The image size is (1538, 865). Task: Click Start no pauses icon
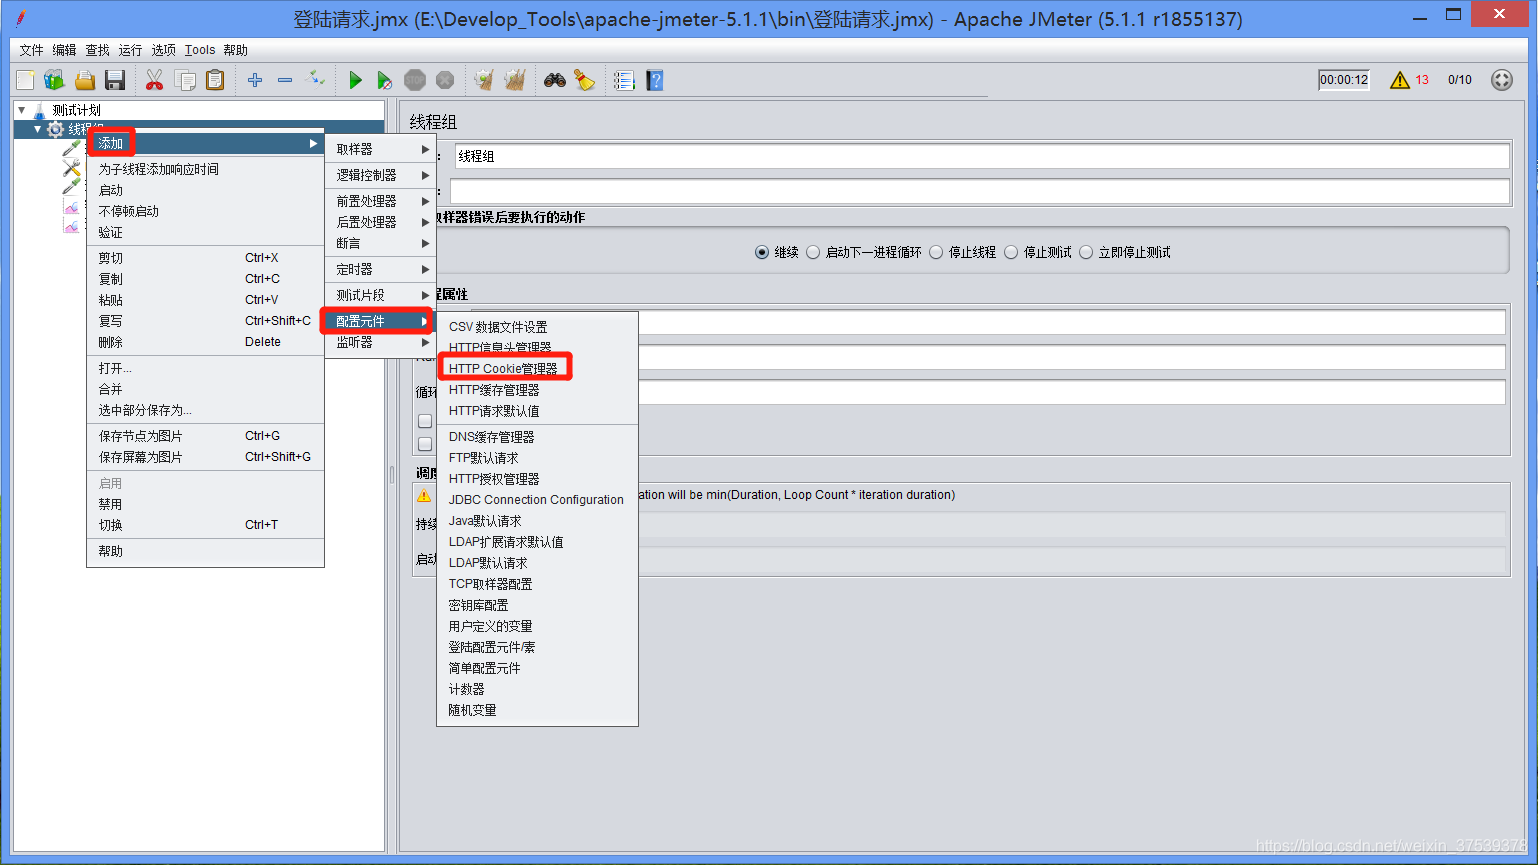pyautogui.click(x=384, y=80)
